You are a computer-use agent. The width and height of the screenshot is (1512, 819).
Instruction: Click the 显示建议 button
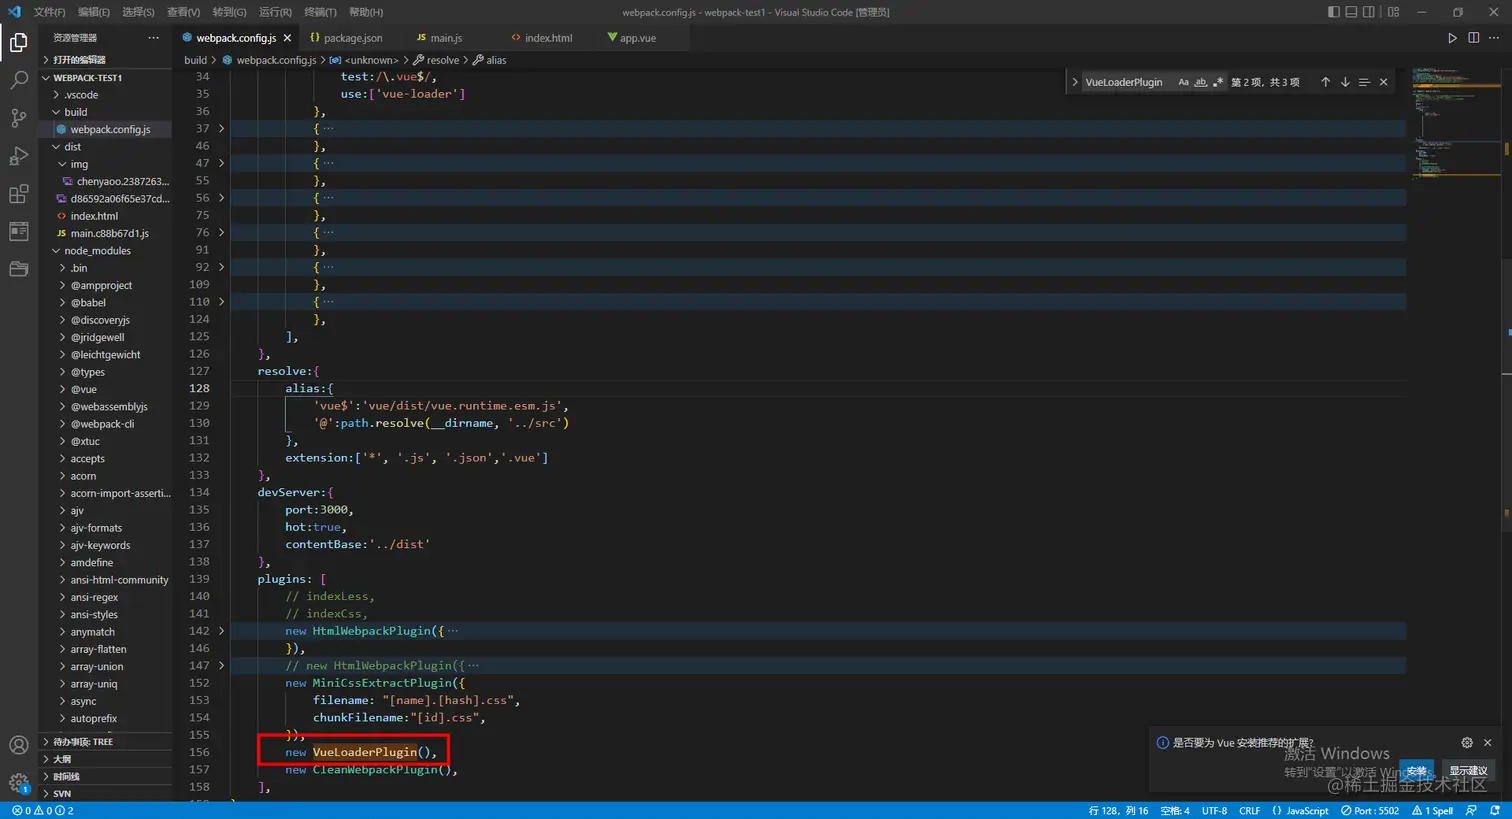[1468, 770]
